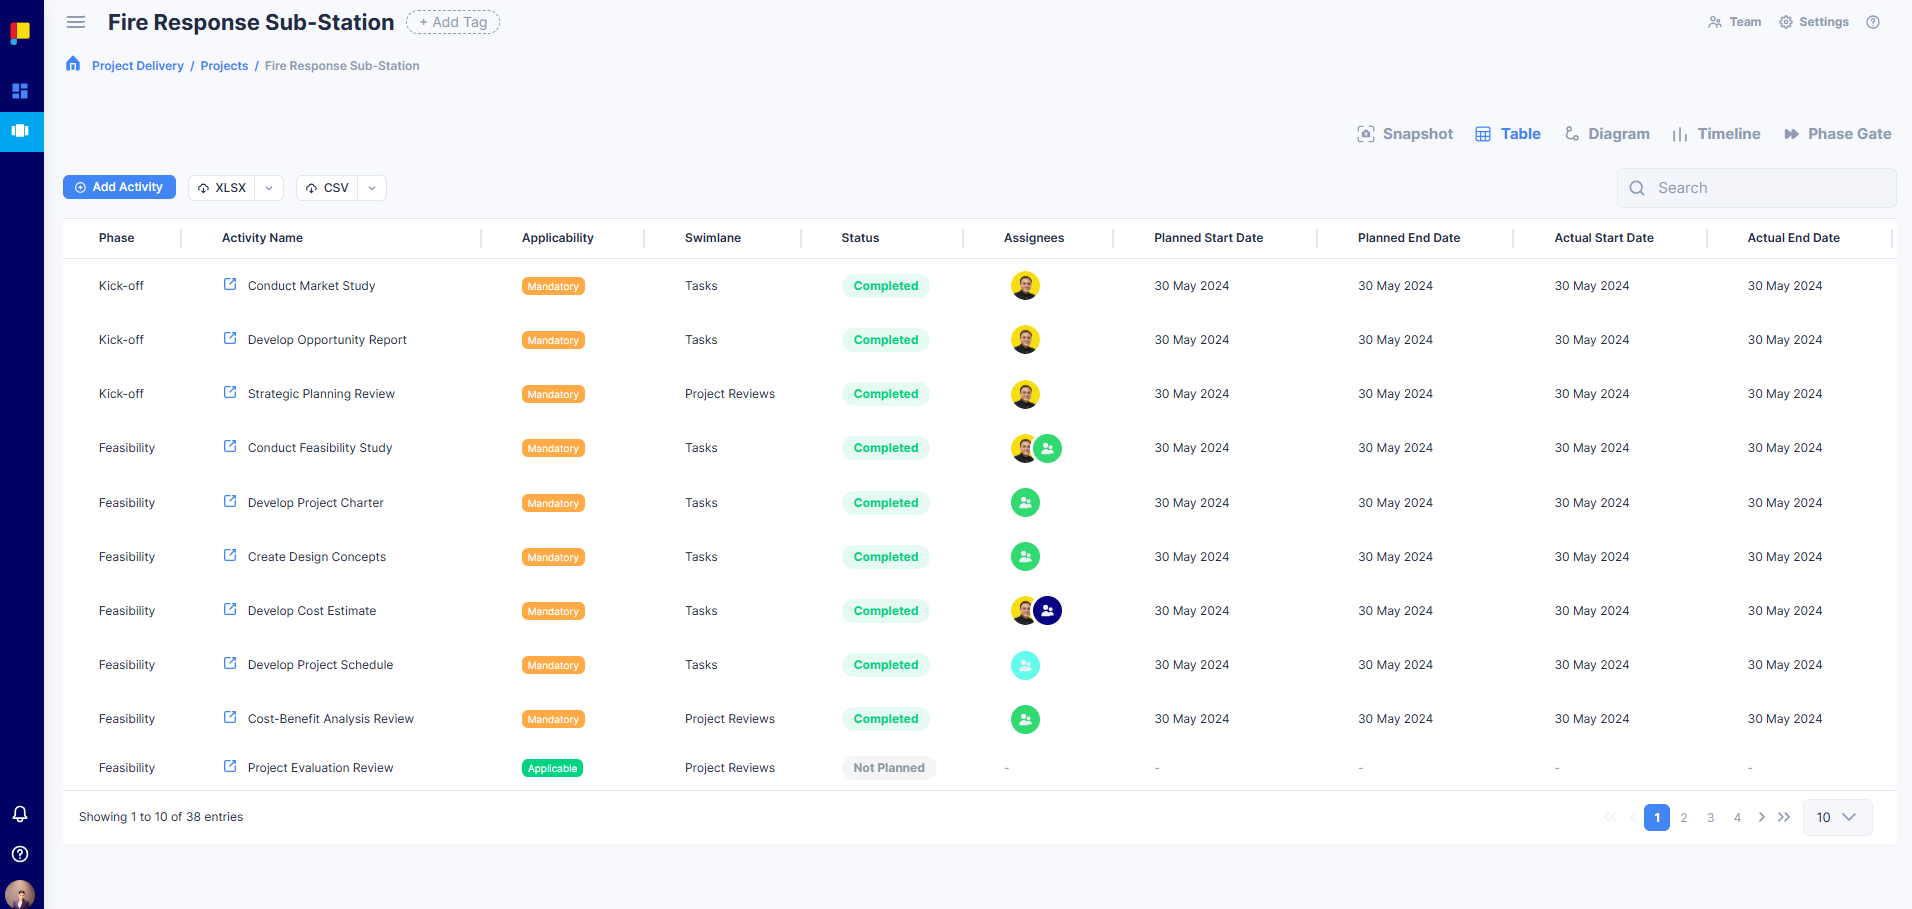Open the Phase Gate view
1912x909 pixels.
click(x=1838, y=134)
